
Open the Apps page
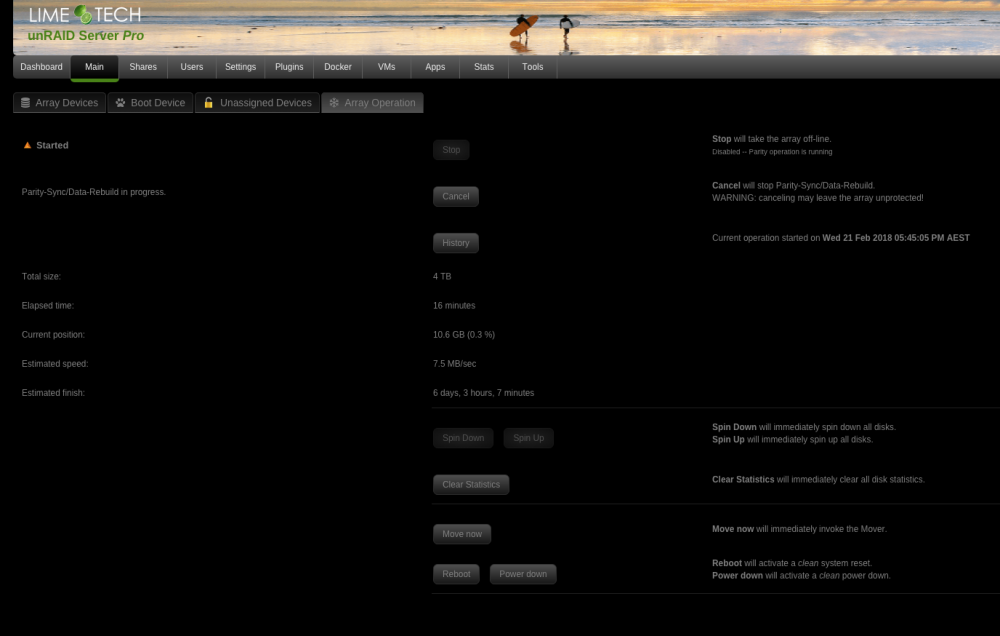[435, 67]
